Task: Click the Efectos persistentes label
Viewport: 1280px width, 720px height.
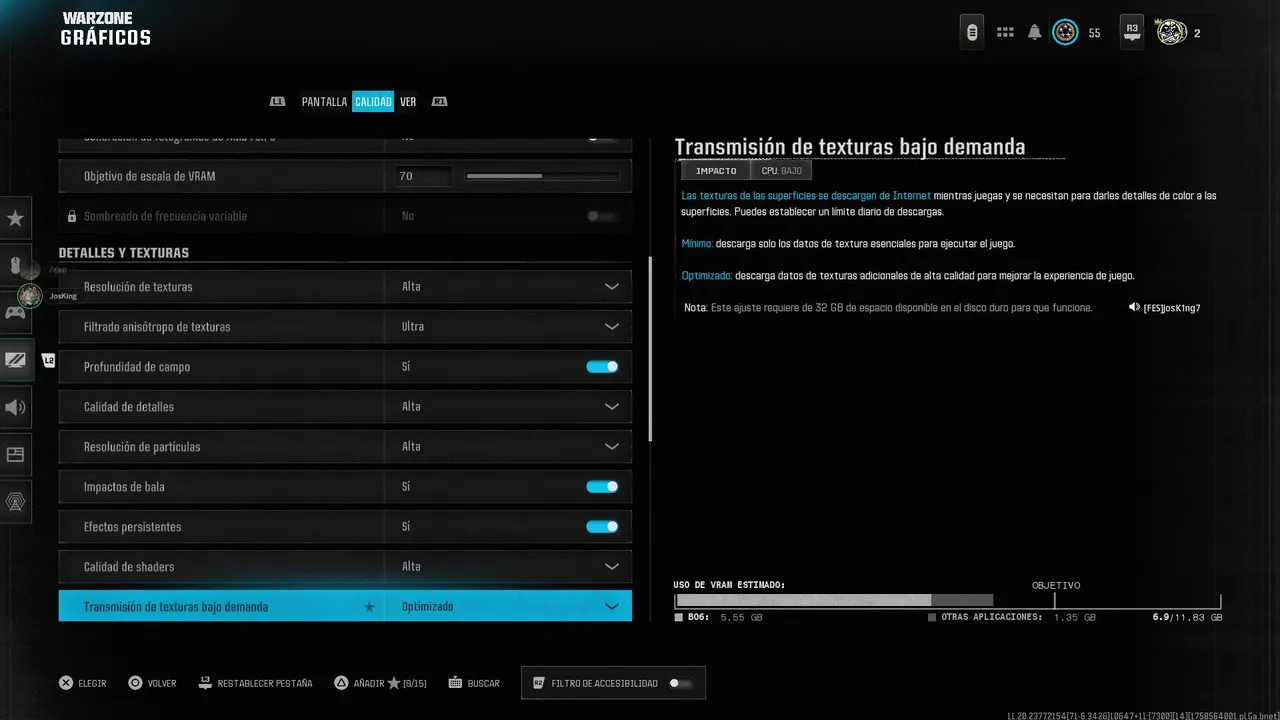Action: pos(132,527)
